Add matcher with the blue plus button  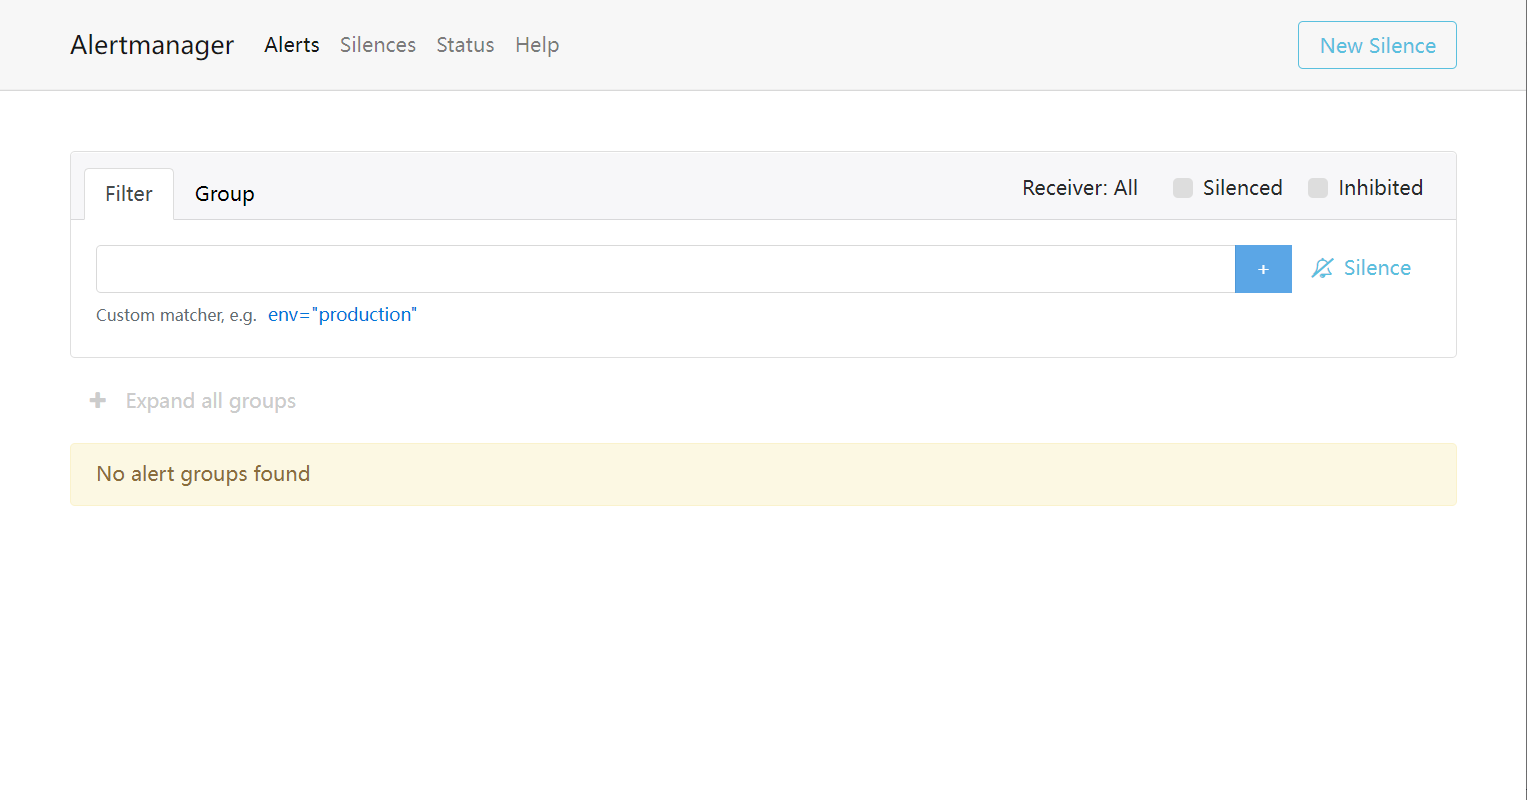pos(1263,269)
